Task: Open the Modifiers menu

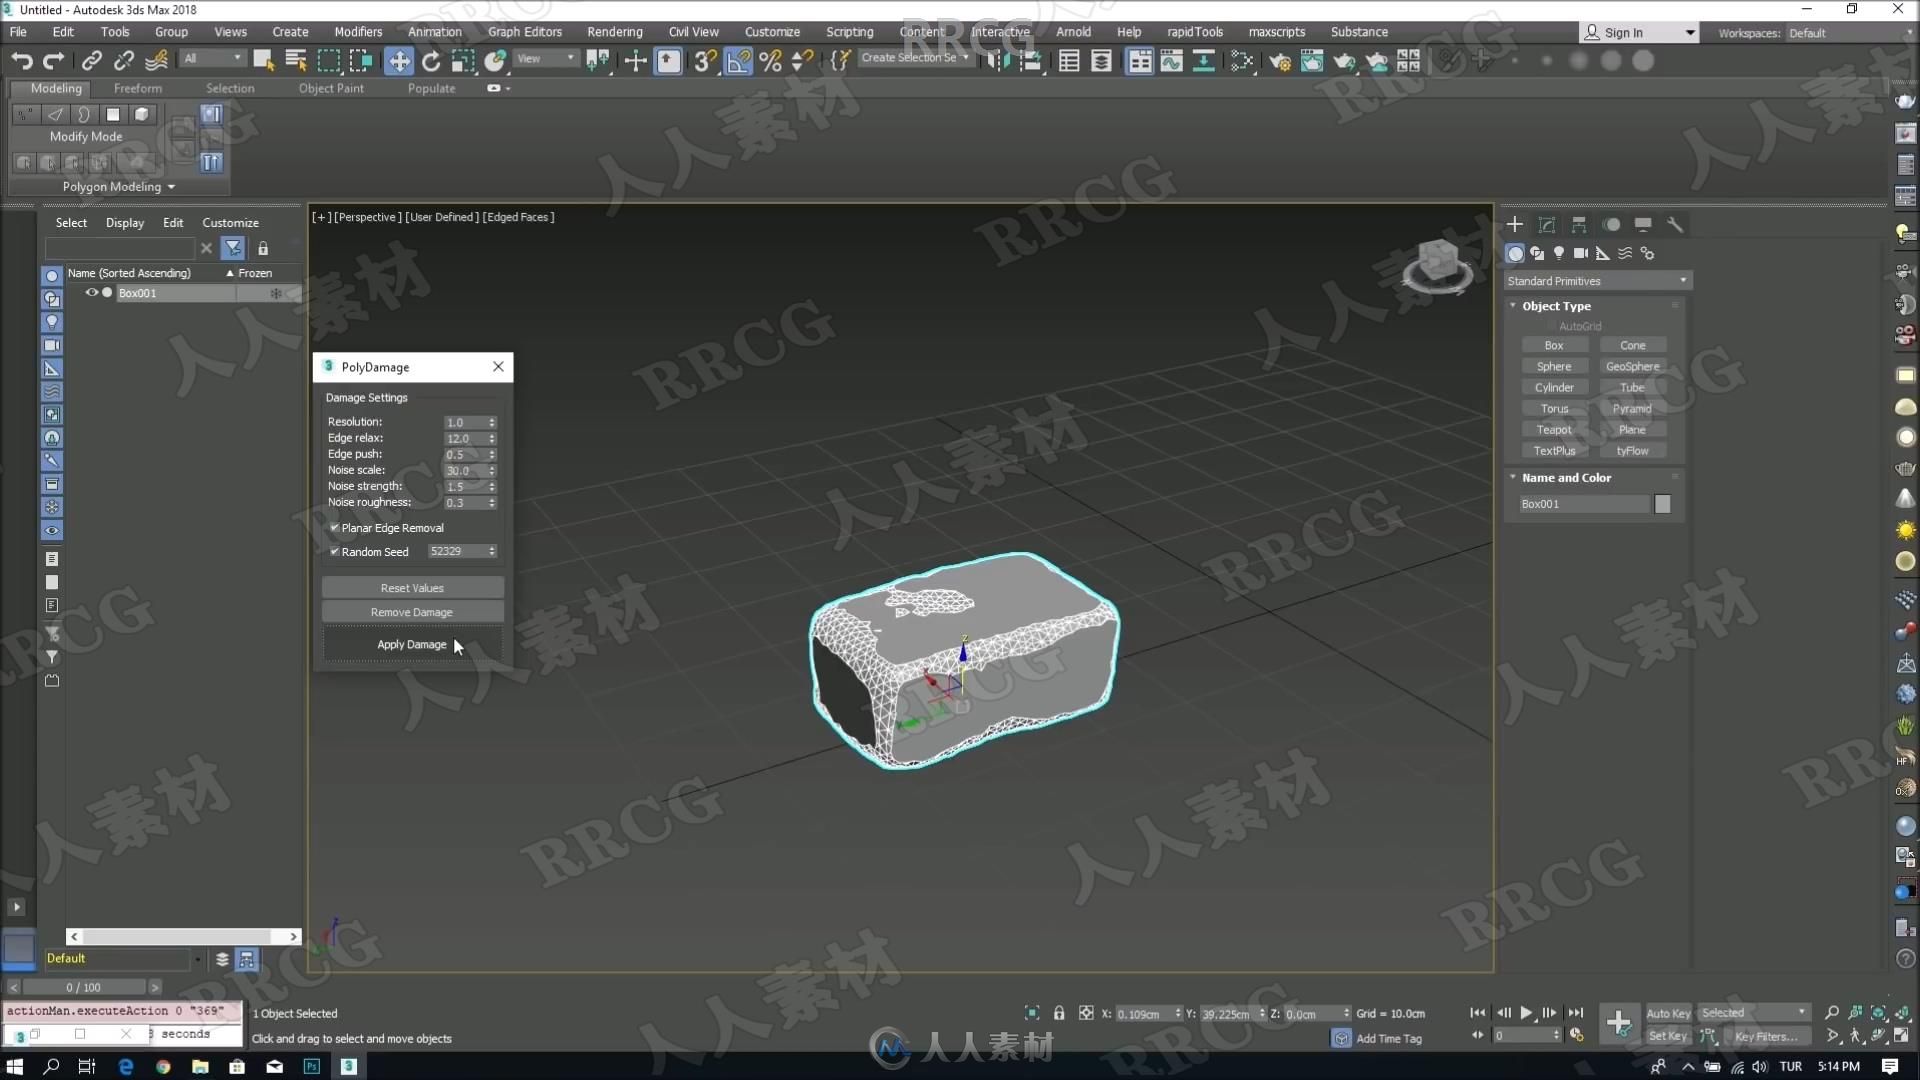Action: point(355,32)
